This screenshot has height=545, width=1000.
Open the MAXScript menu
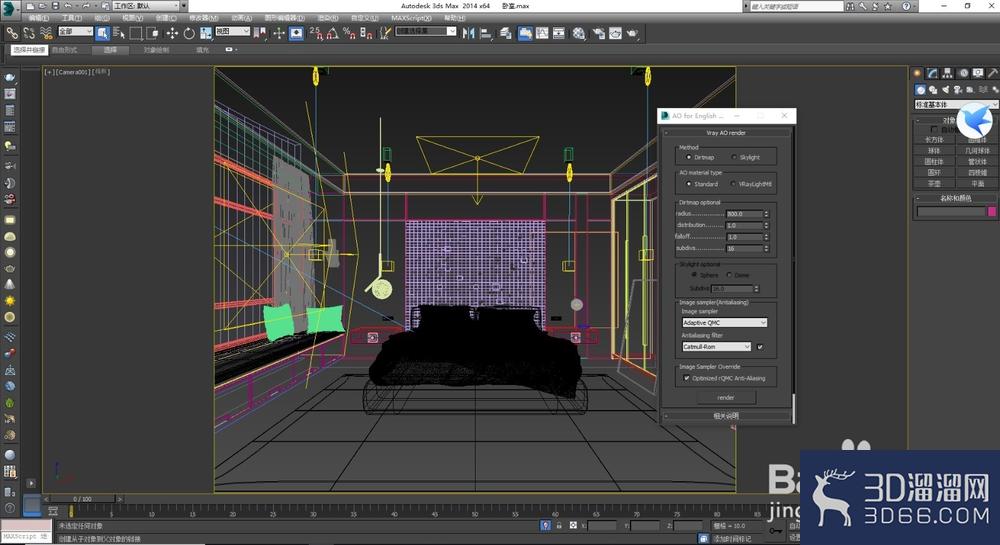[x=411, y=18]
